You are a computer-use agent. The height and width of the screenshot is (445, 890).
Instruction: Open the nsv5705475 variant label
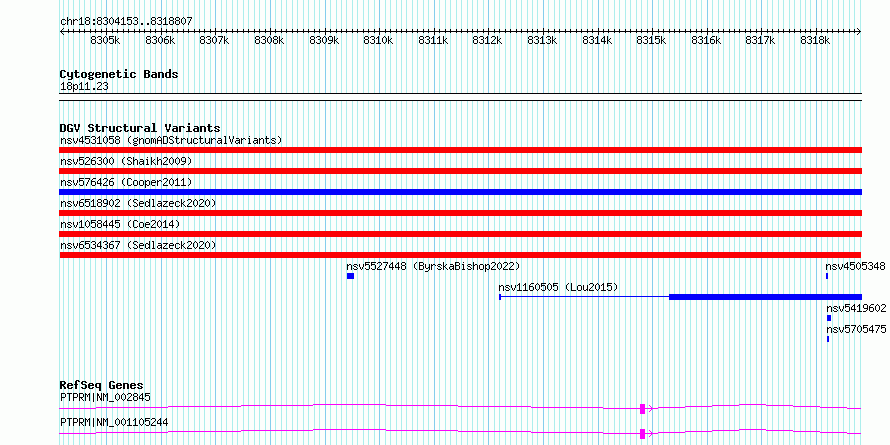855,329
